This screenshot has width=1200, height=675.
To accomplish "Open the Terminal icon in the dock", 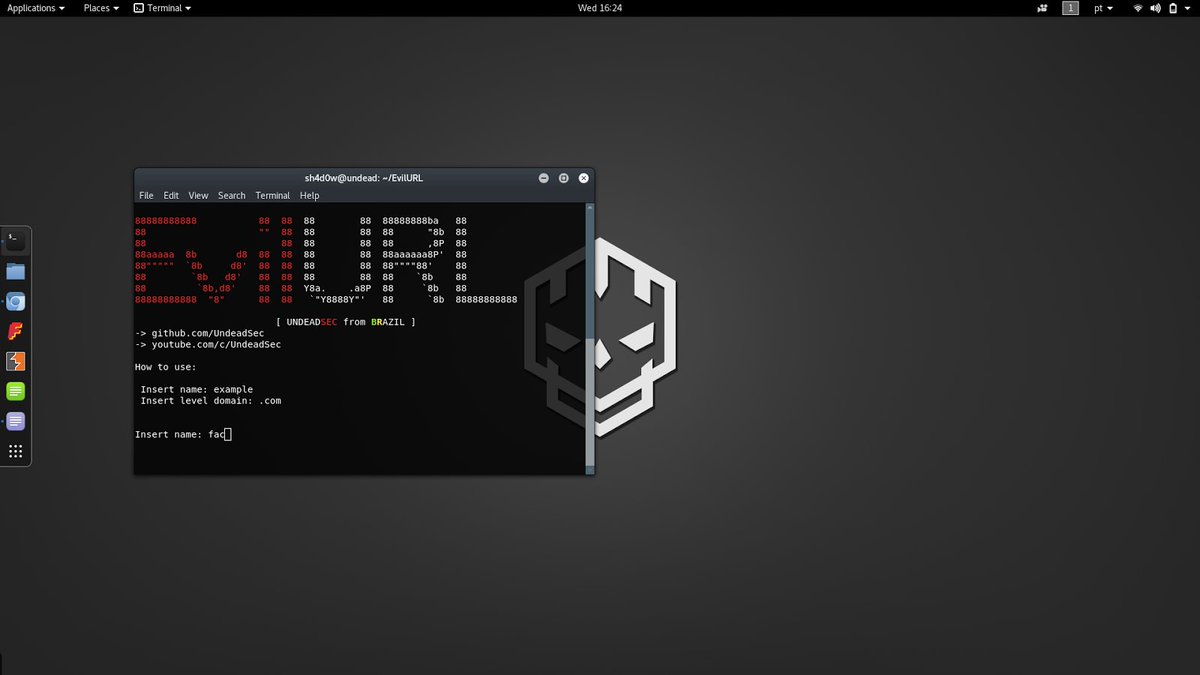I will (x=15, y=241).
